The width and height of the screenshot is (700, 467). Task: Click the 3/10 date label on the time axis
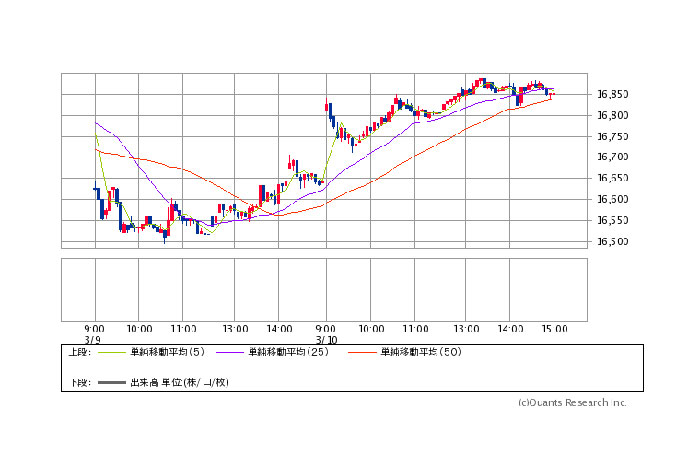[x=327, y=338]
